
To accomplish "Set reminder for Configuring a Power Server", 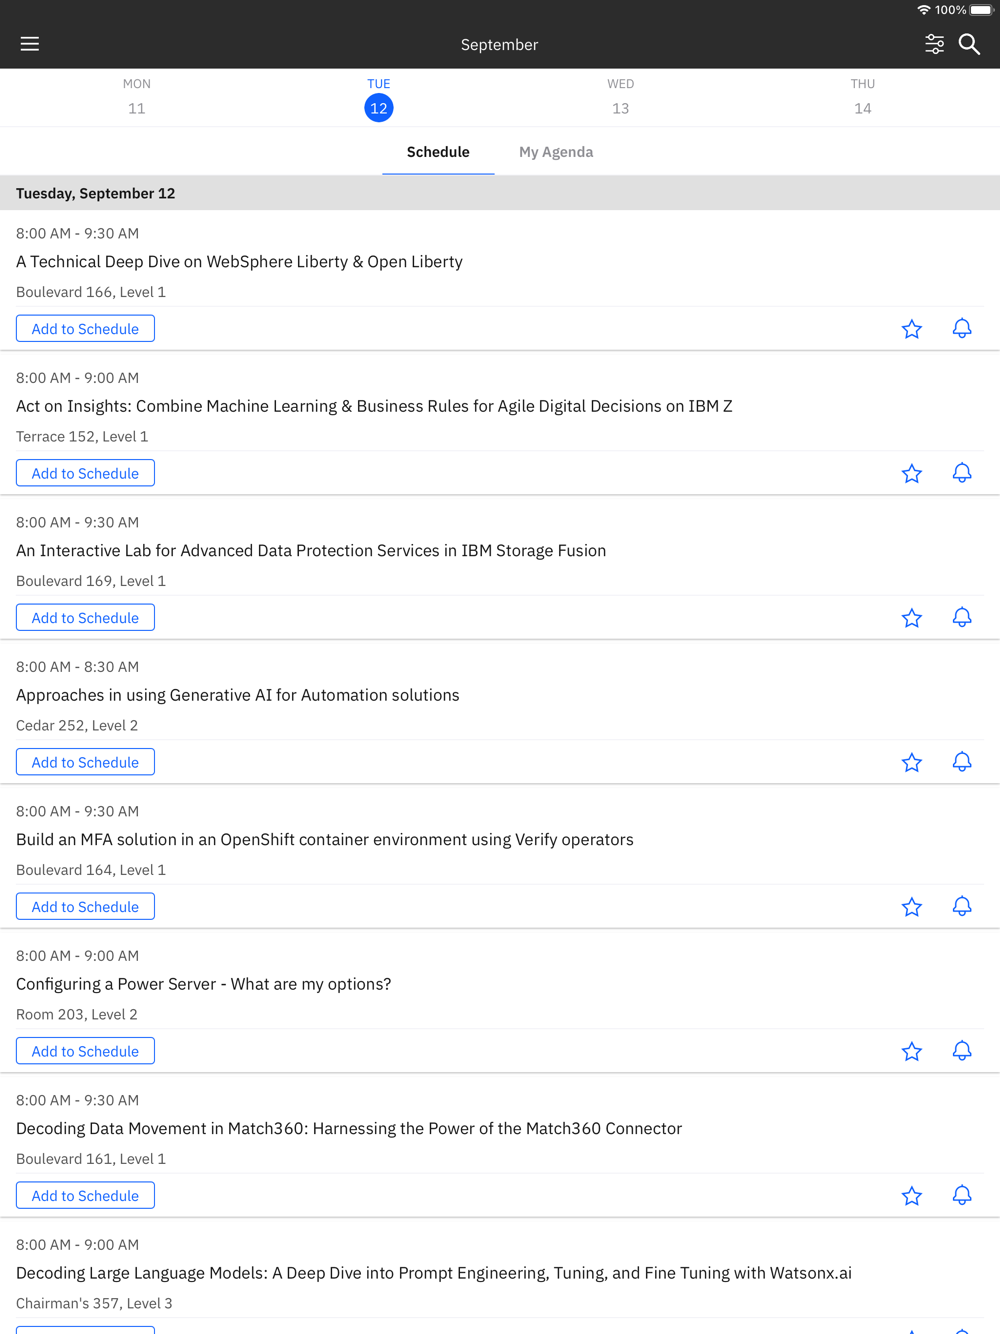I will 962,1051.
